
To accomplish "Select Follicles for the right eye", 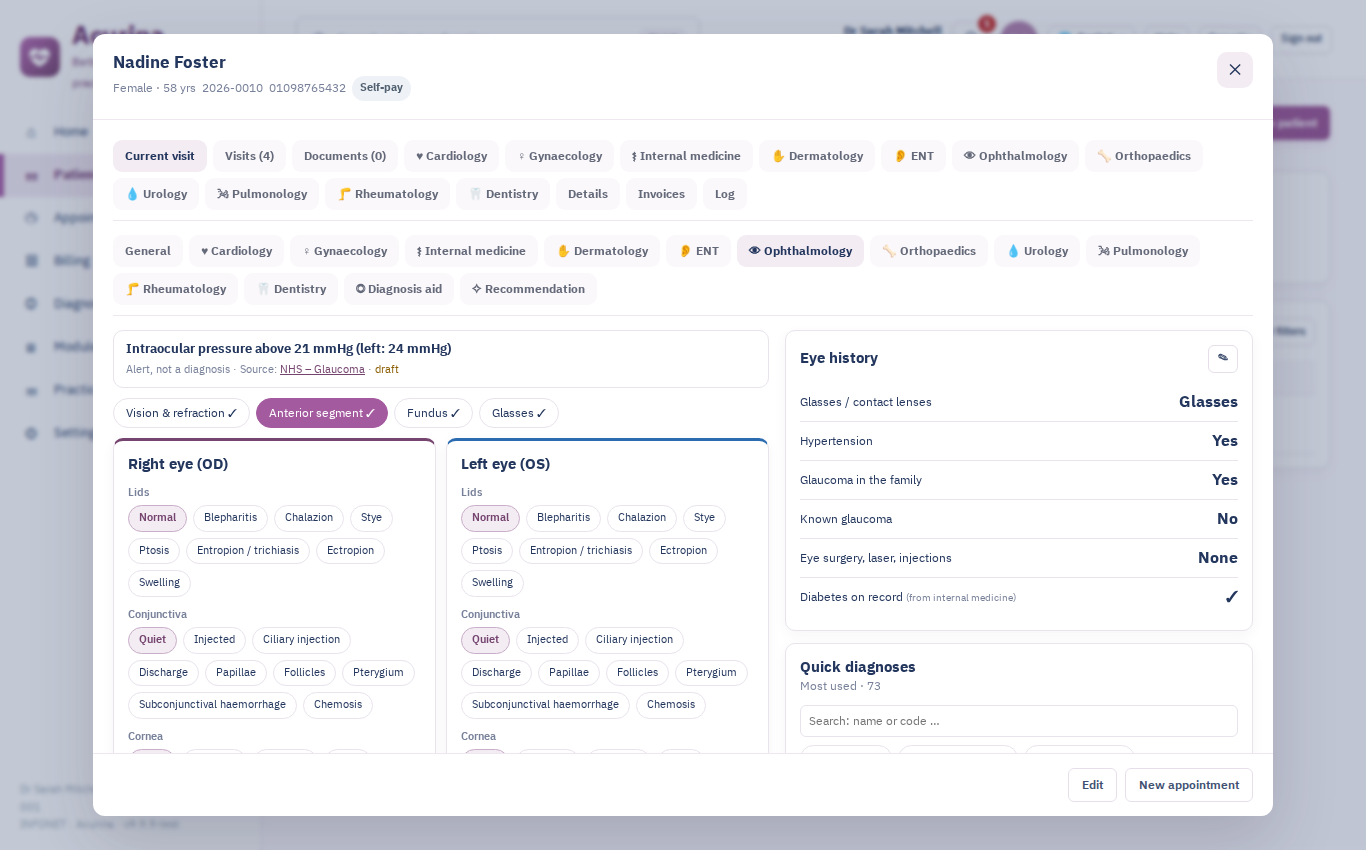I will [304, 673].
